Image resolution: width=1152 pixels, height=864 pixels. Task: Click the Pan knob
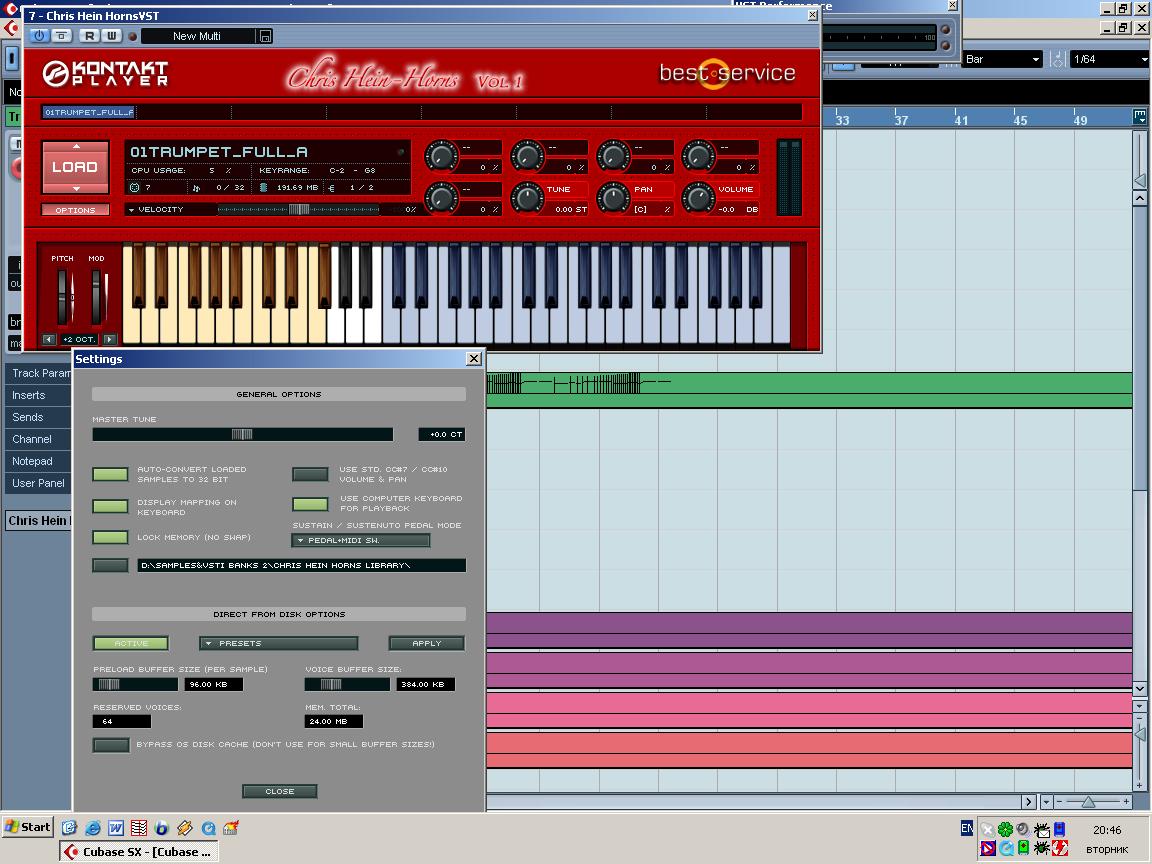tap(612, 198)
